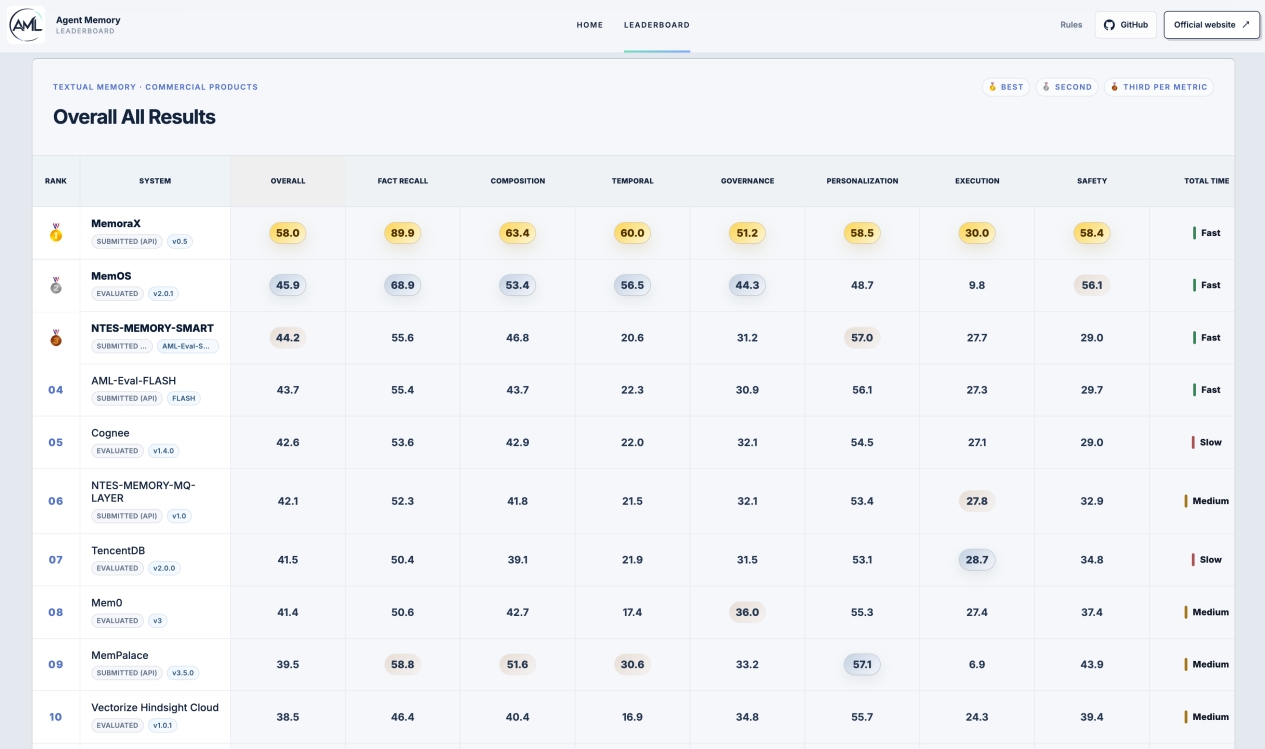Click Vectorize Hindsight Cloud overall score 38.5
Screen dimensions: 1265x749
coord(288,717)
